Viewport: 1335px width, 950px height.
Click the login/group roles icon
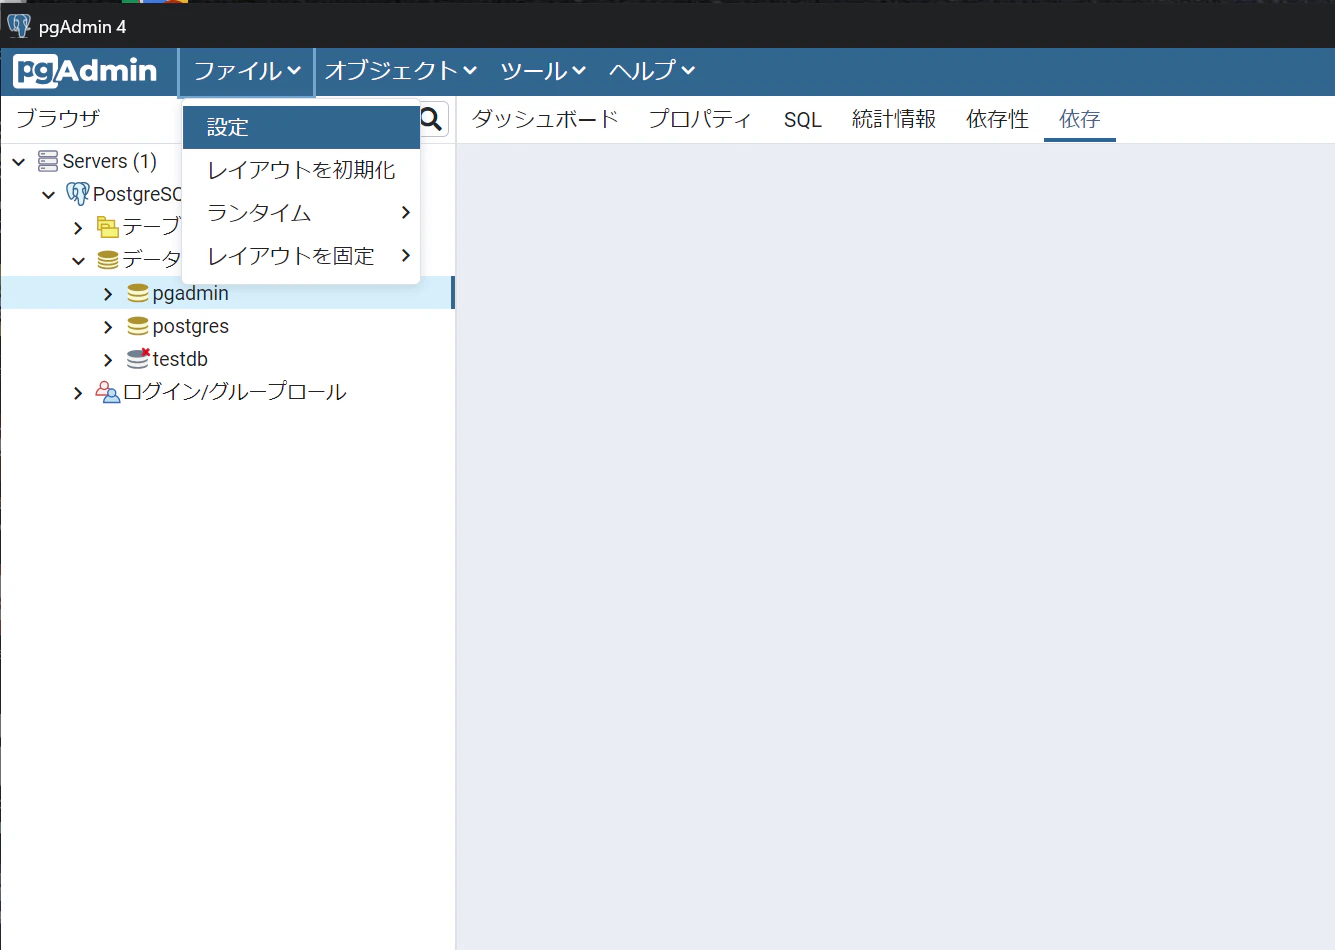point(108,392)
